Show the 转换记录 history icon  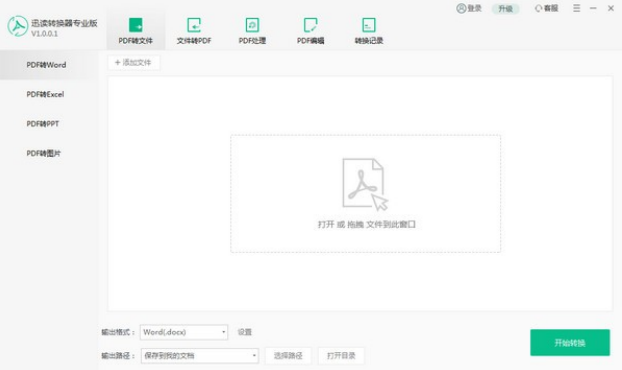coord(369,25)
